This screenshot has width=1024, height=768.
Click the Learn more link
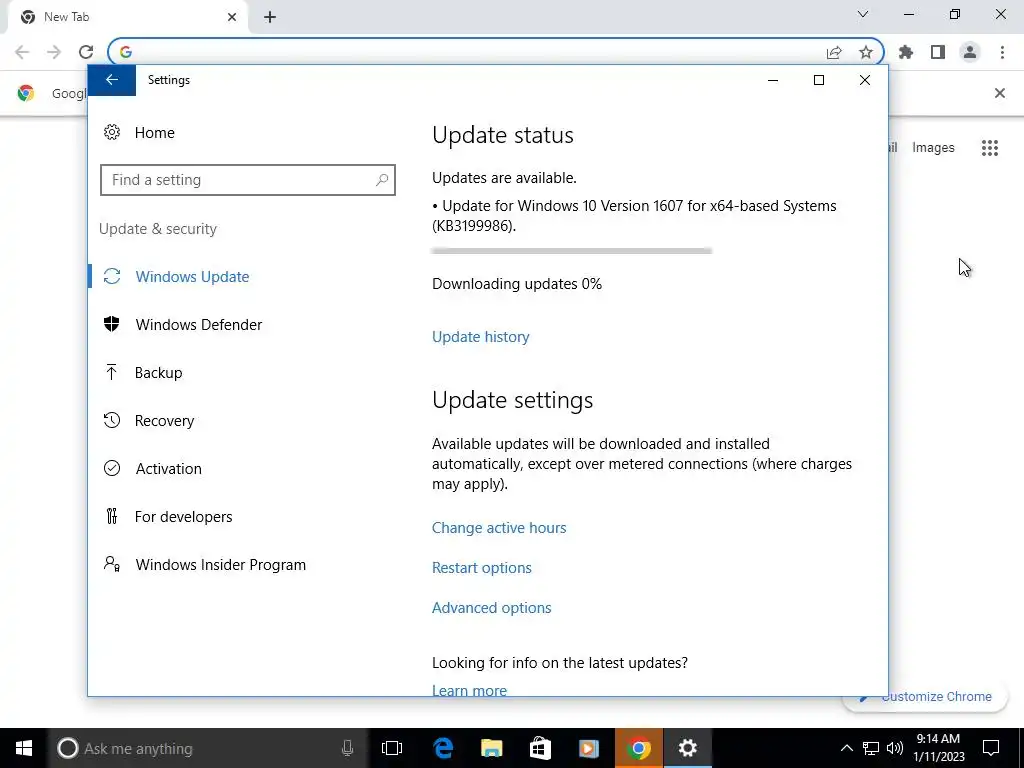[469, 690]
